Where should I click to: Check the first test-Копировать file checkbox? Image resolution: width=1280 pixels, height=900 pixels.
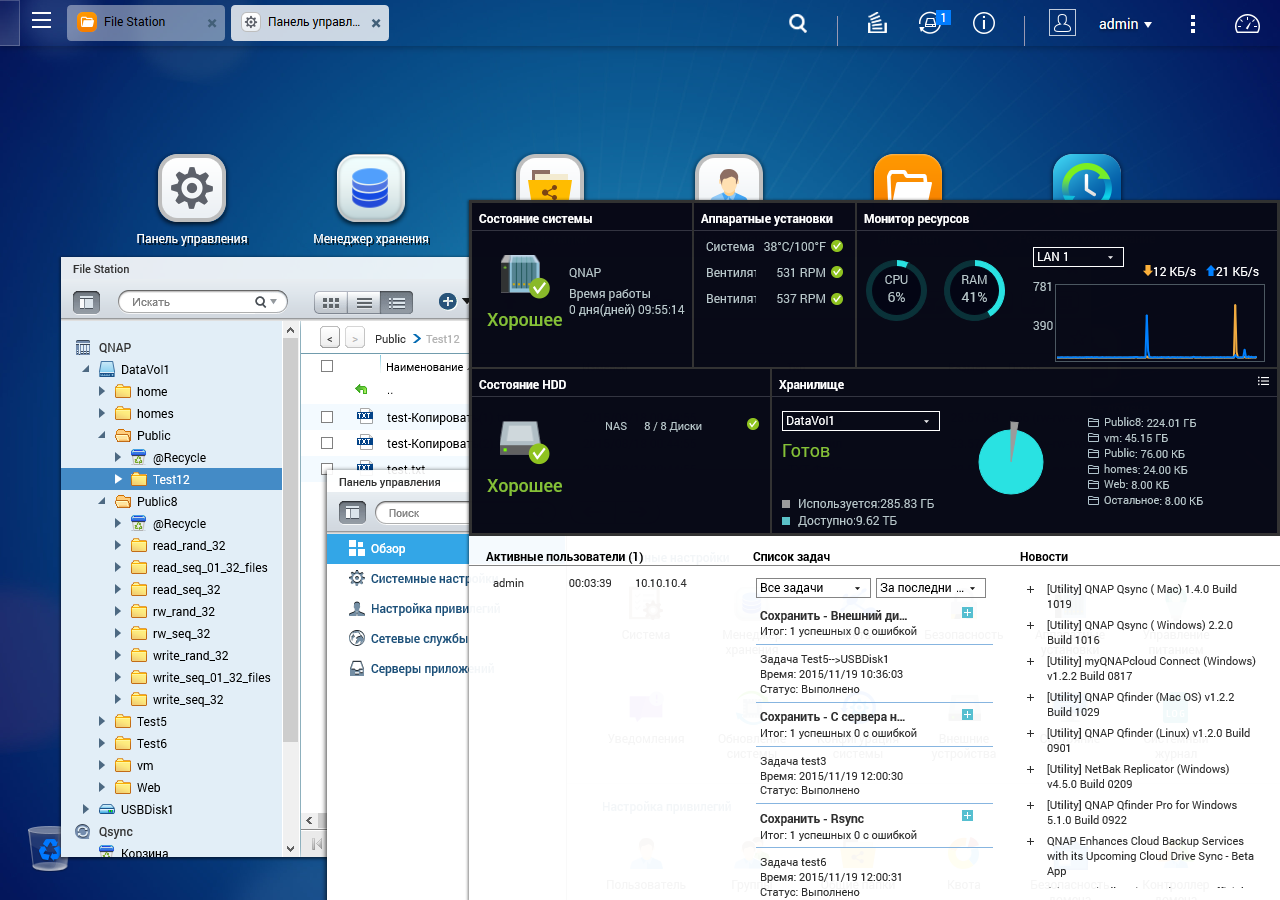[327, 417]
